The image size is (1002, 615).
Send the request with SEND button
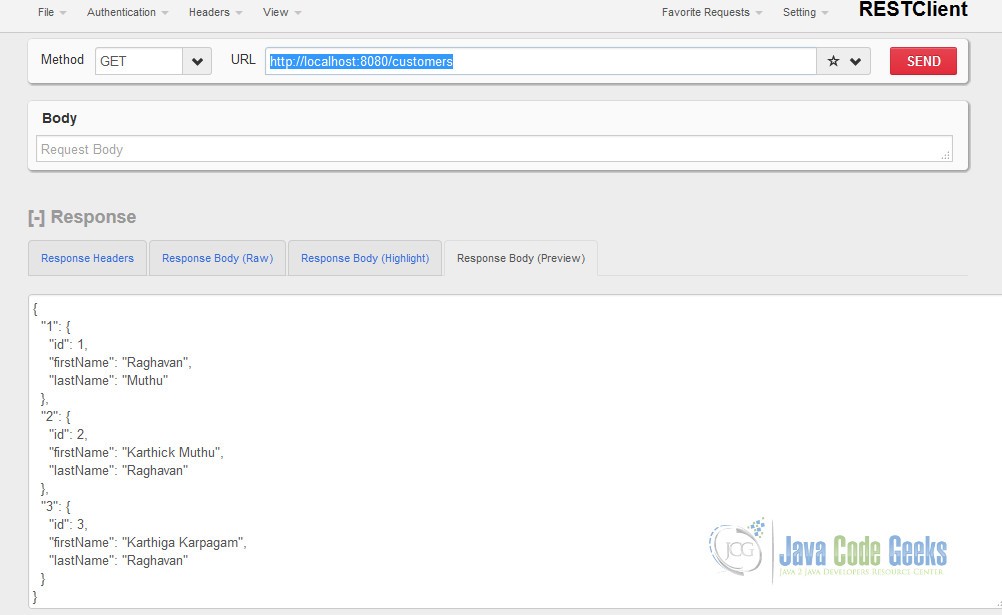point(923,61)
